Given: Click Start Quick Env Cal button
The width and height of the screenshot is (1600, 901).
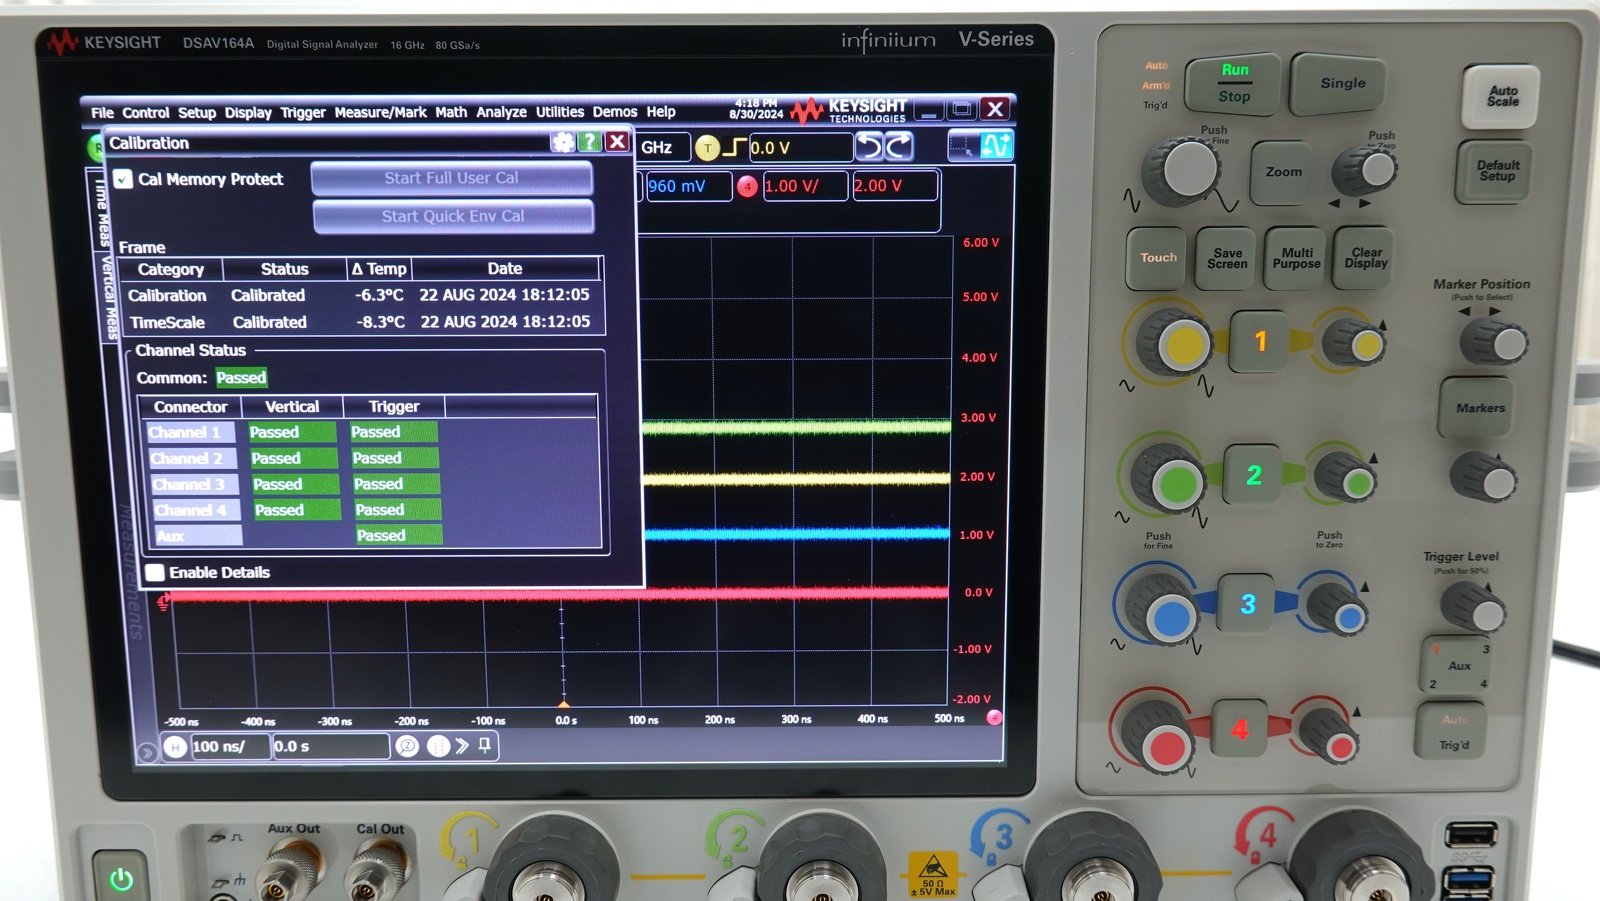Looking at the screenshot, I should [453, 216].
